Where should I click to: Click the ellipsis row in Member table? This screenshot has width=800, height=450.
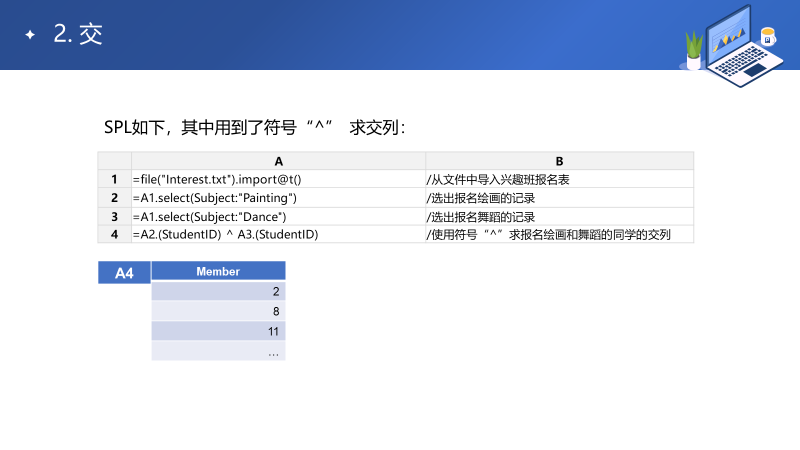click(218, 351)
